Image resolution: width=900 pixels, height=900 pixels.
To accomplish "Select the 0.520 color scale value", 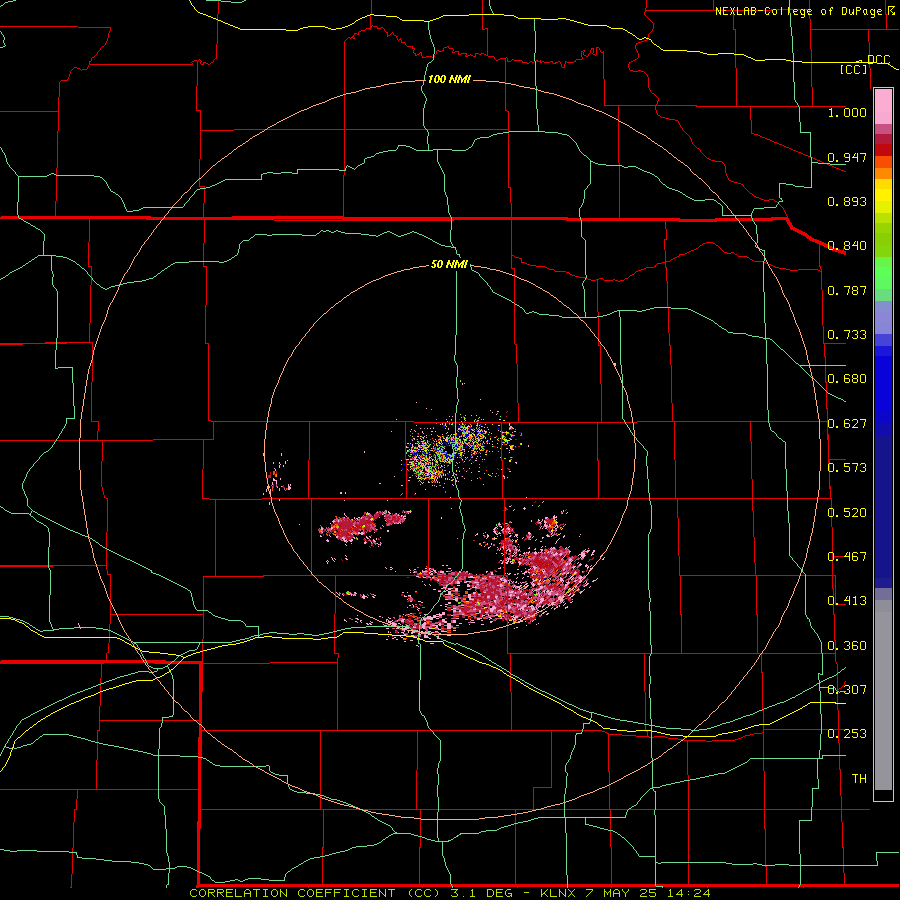I will click(x=847, y=513).
